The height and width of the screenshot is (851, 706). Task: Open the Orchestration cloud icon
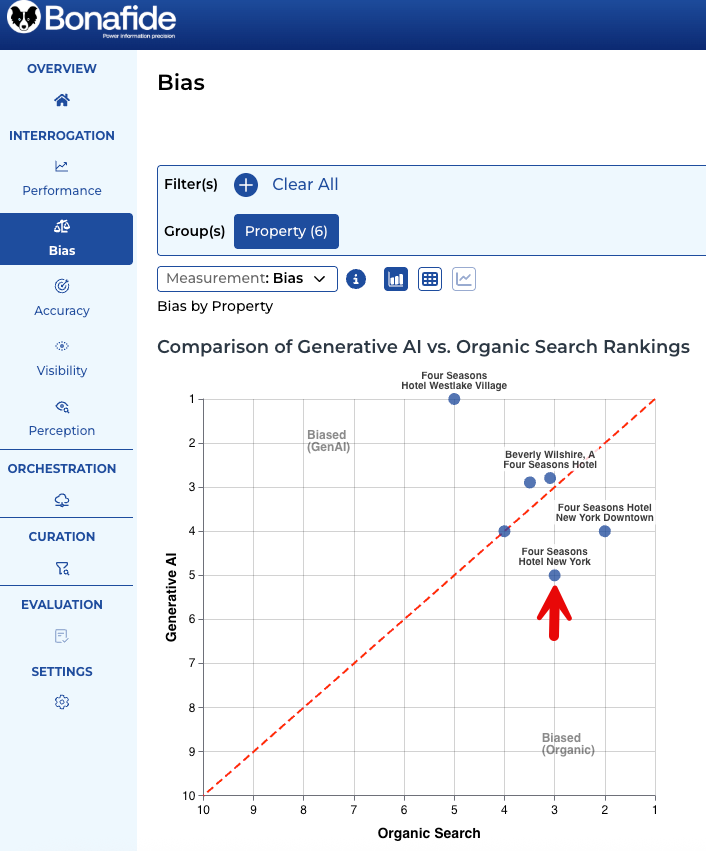coord(62,500)
